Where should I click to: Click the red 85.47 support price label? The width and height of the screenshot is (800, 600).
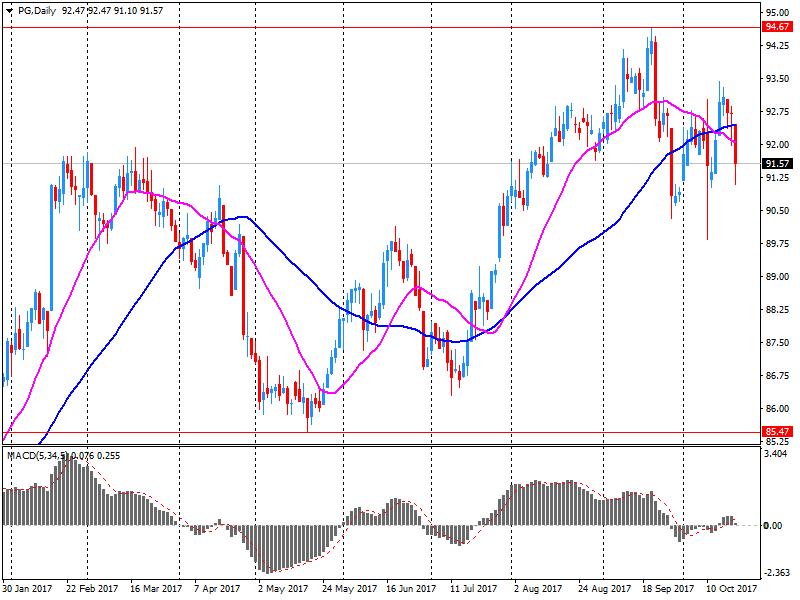pyautogui.click(x=777, y=432)
